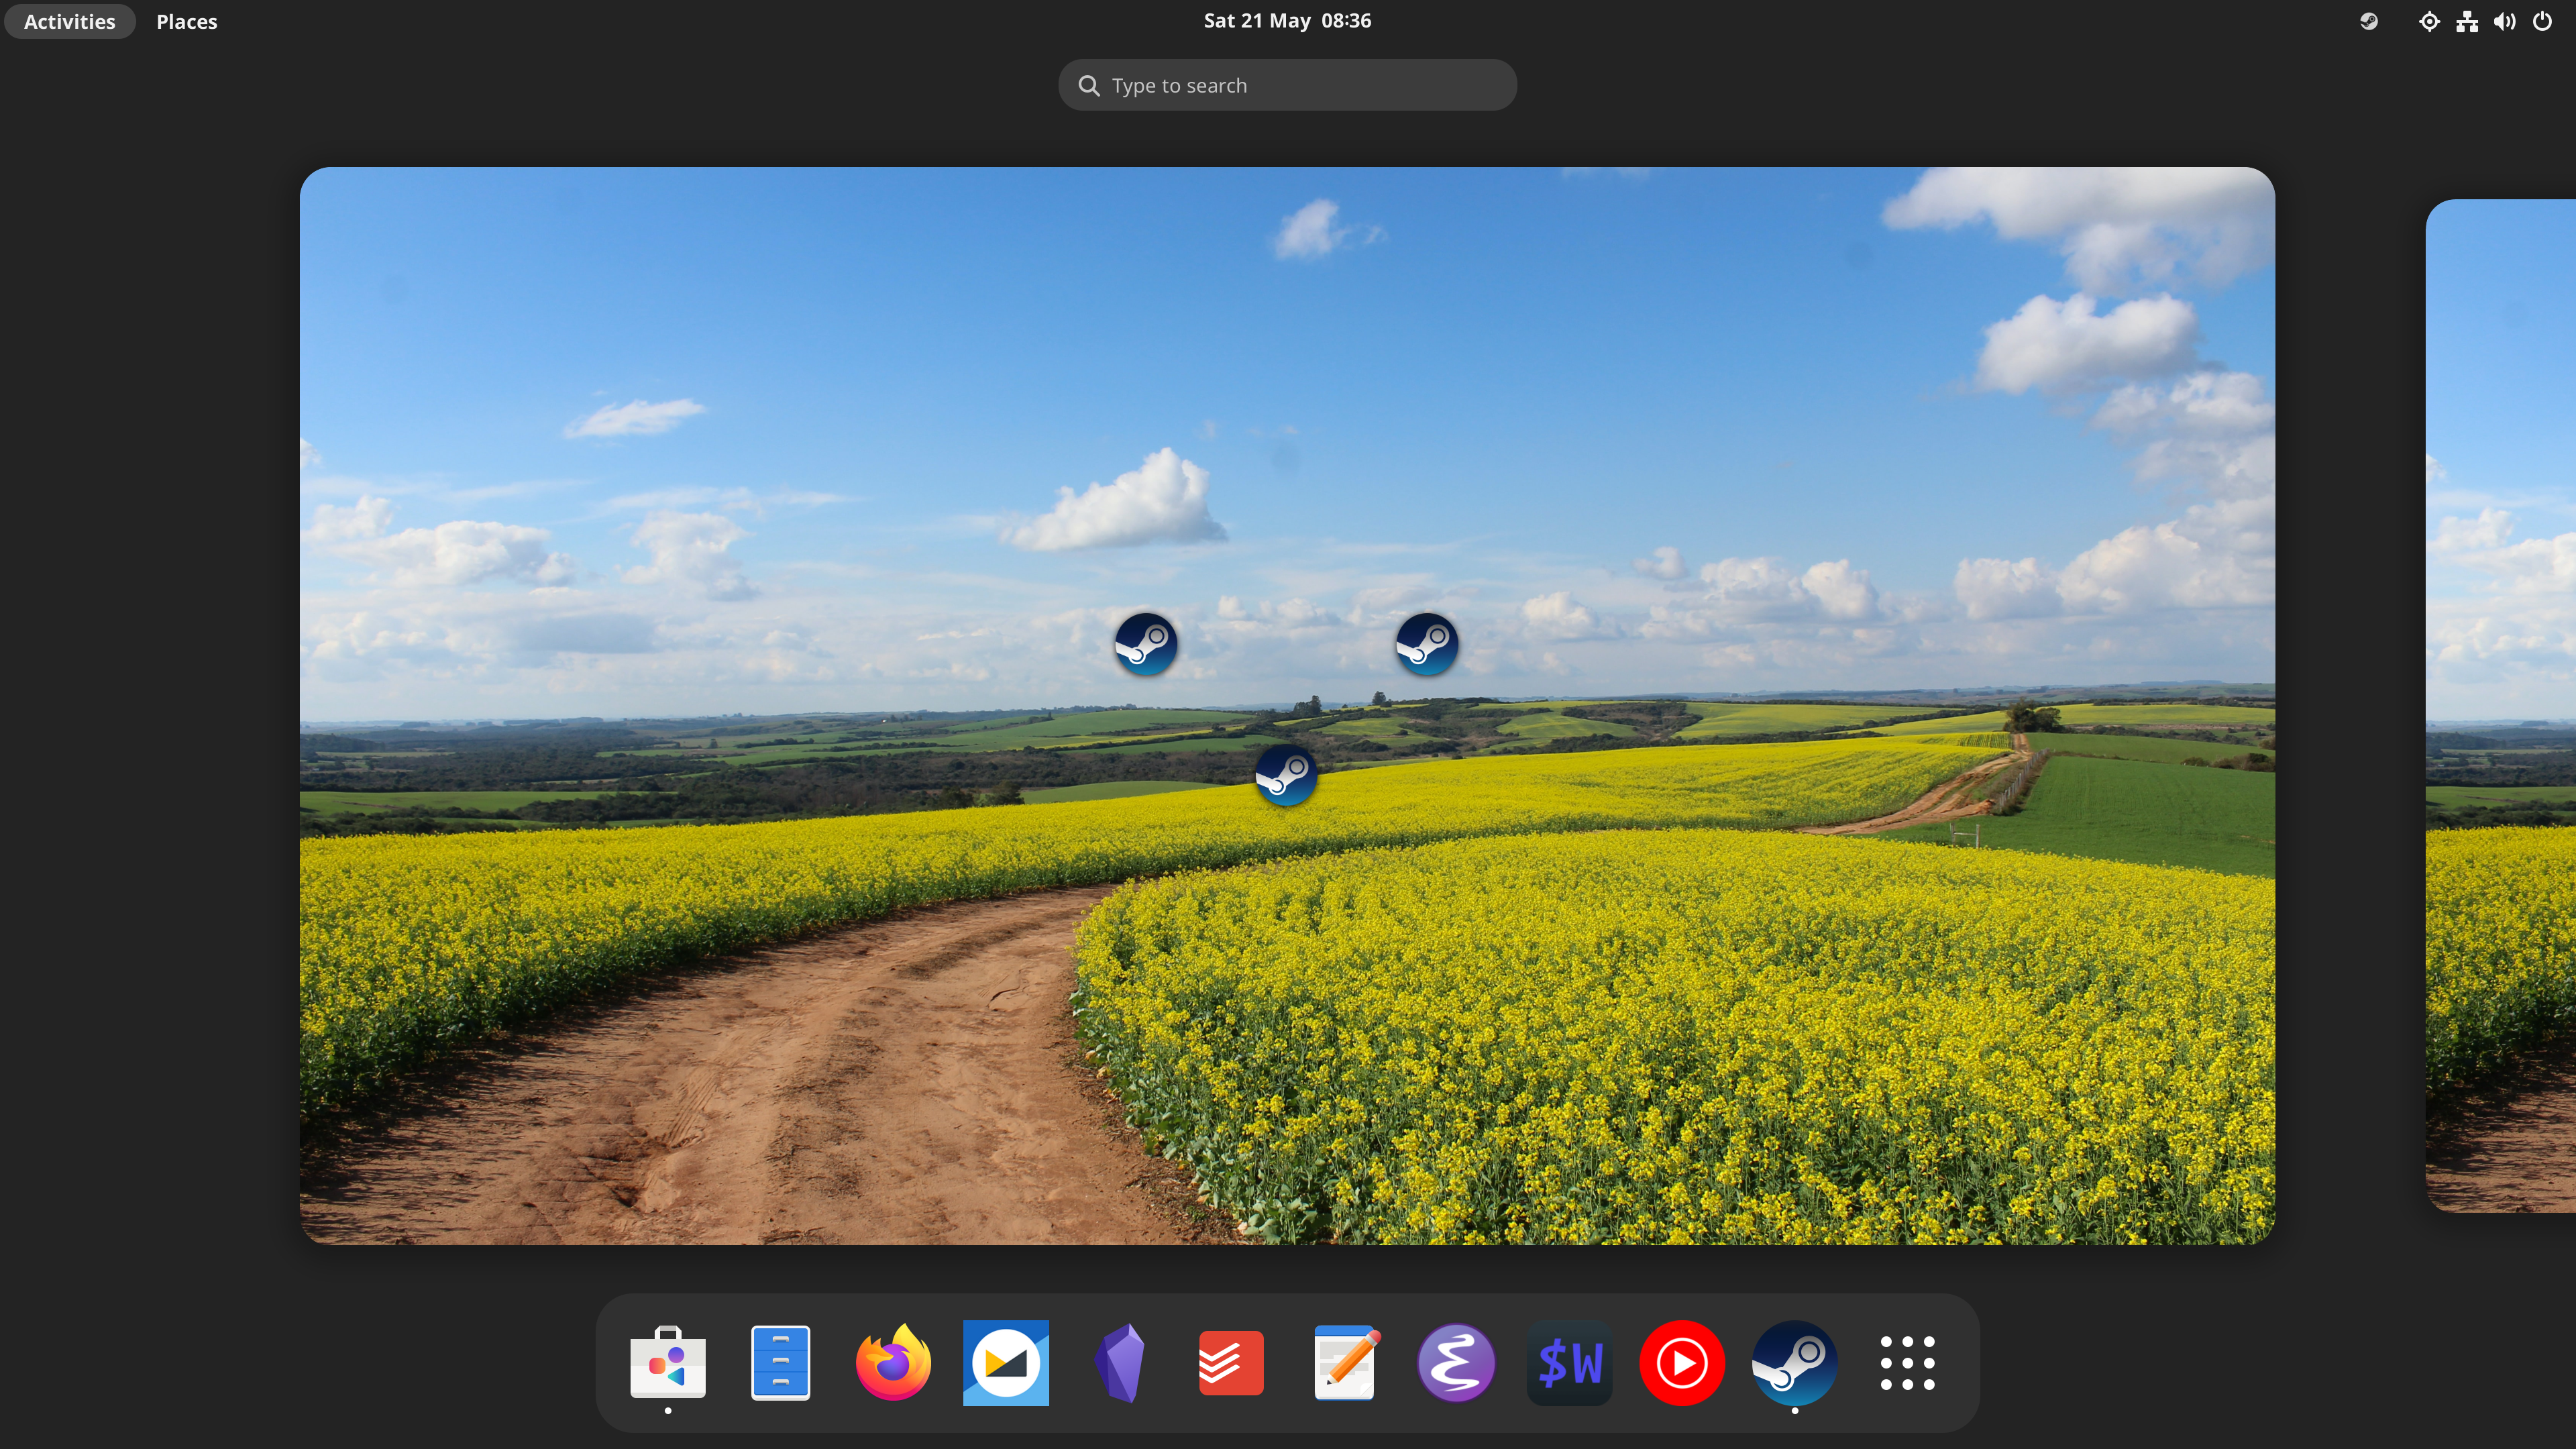
Task: Open the Software store from the dock
Action: click(668, 1362)
